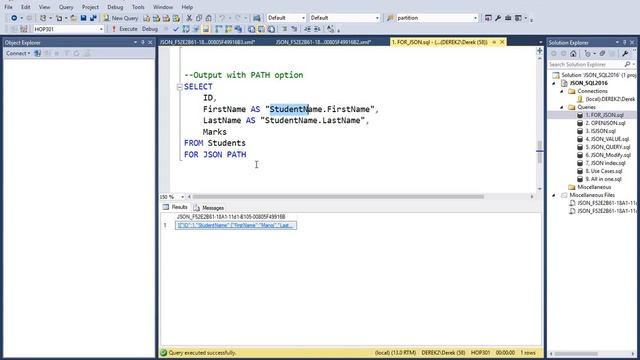
Task: Open the Connect dropdown in Object Explorer
Action: 18,53
